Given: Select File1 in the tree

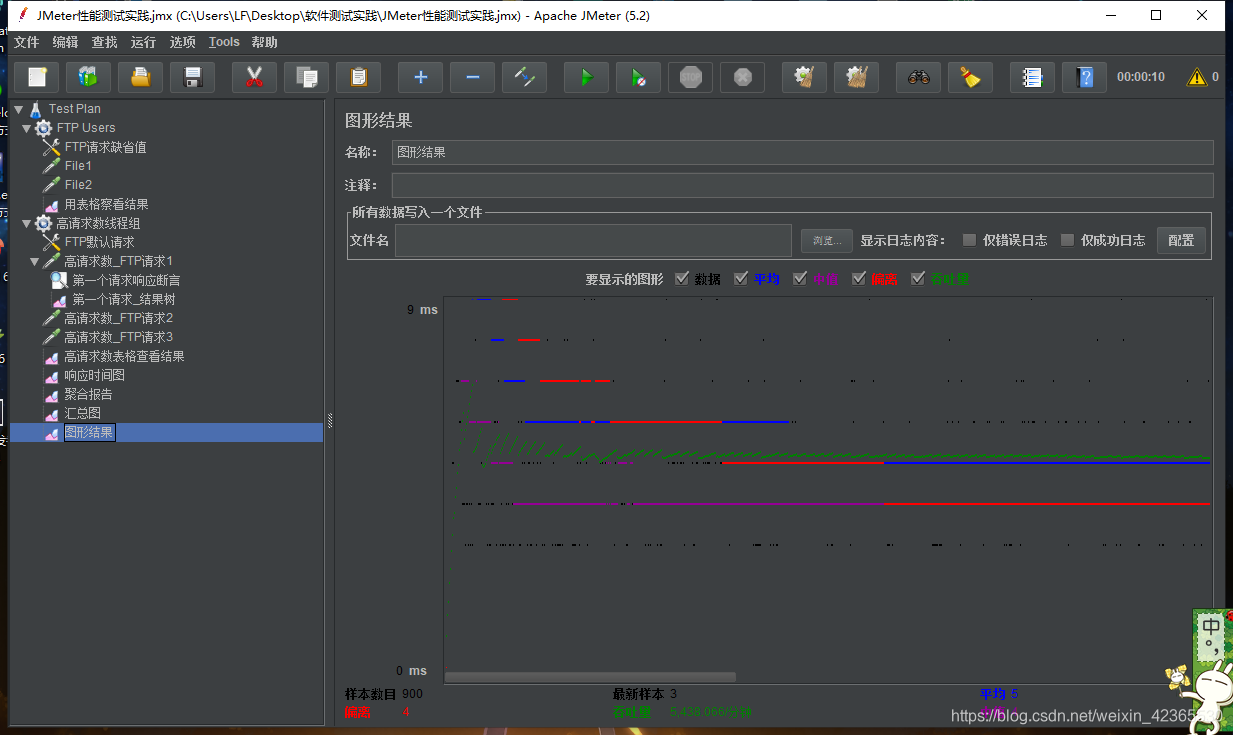Looking at the screenshot, I should (78, 166).
